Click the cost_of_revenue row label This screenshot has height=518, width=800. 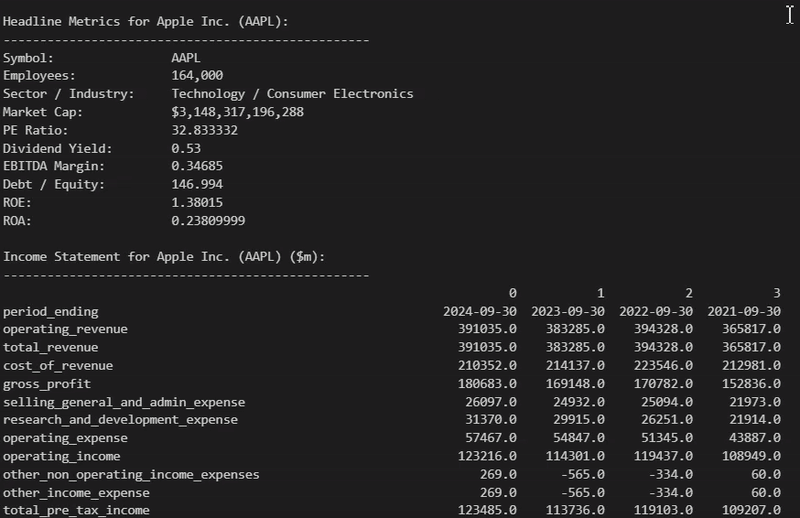[58, 366]
